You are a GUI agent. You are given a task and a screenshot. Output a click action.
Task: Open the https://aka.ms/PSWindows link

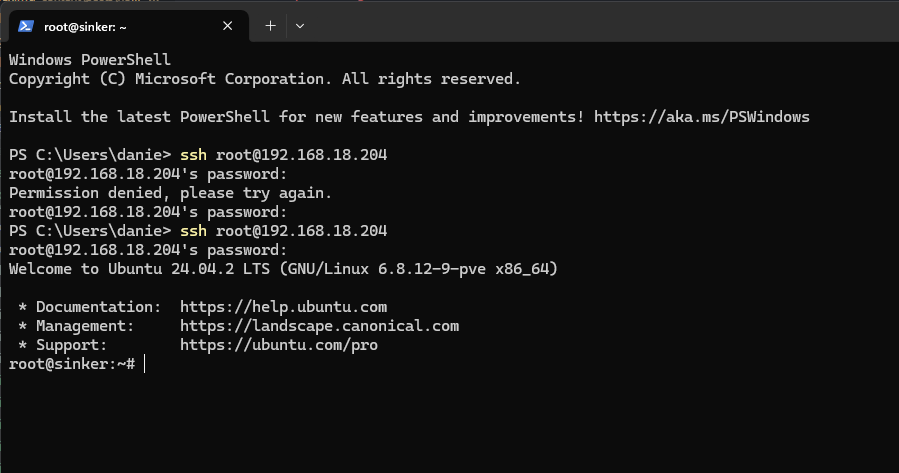coord(702,117)
